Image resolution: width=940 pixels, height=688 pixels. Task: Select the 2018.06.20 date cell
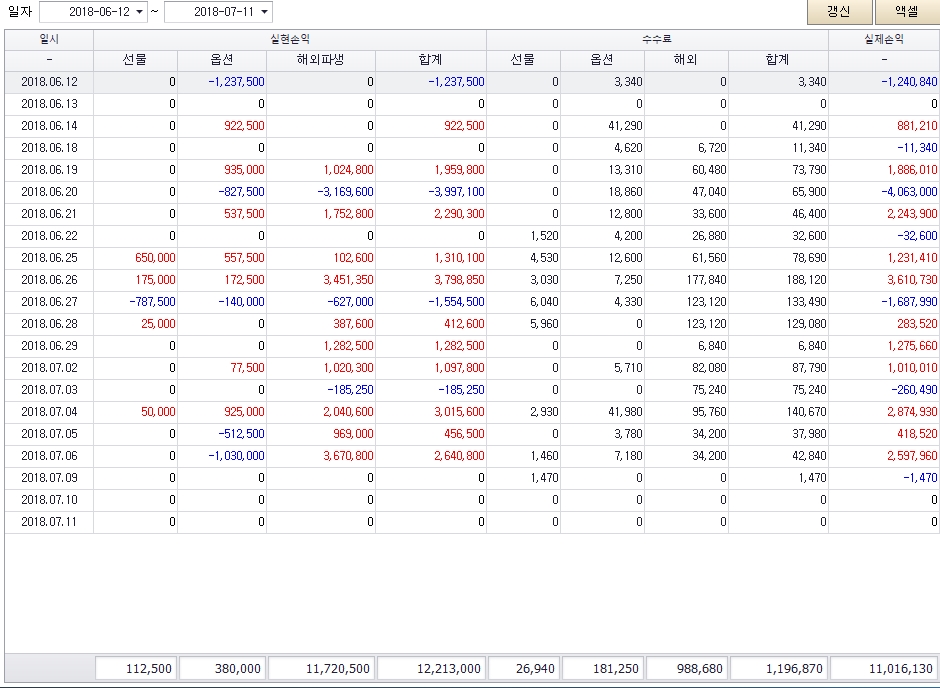pos(49,192)
